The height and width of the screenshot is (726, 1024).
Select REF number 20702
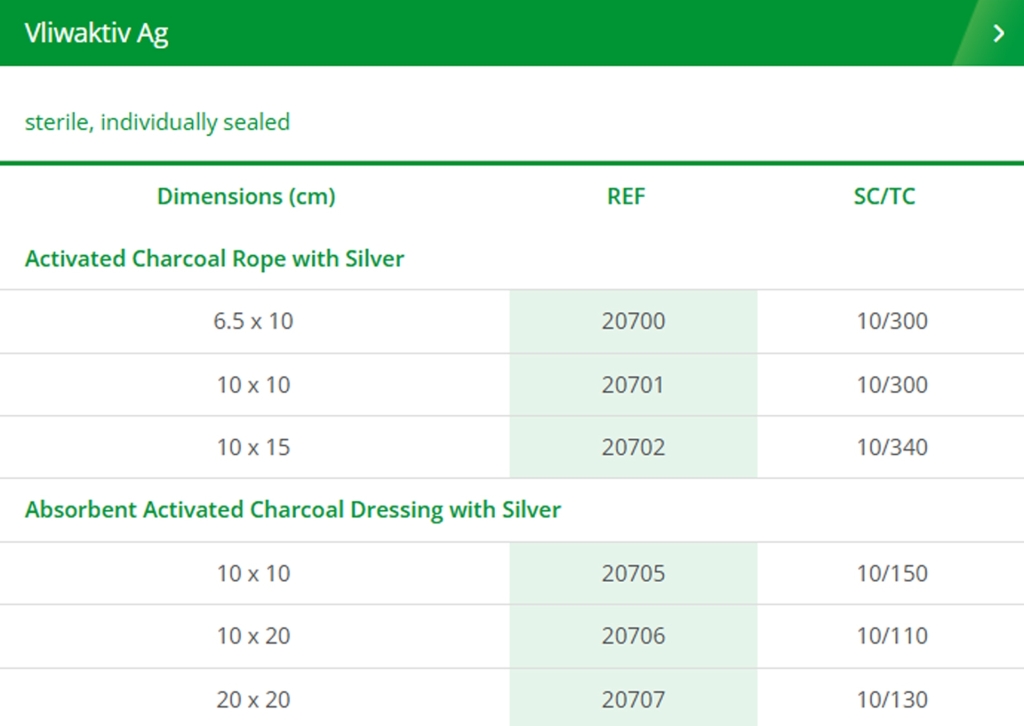[x=633, y=447]
